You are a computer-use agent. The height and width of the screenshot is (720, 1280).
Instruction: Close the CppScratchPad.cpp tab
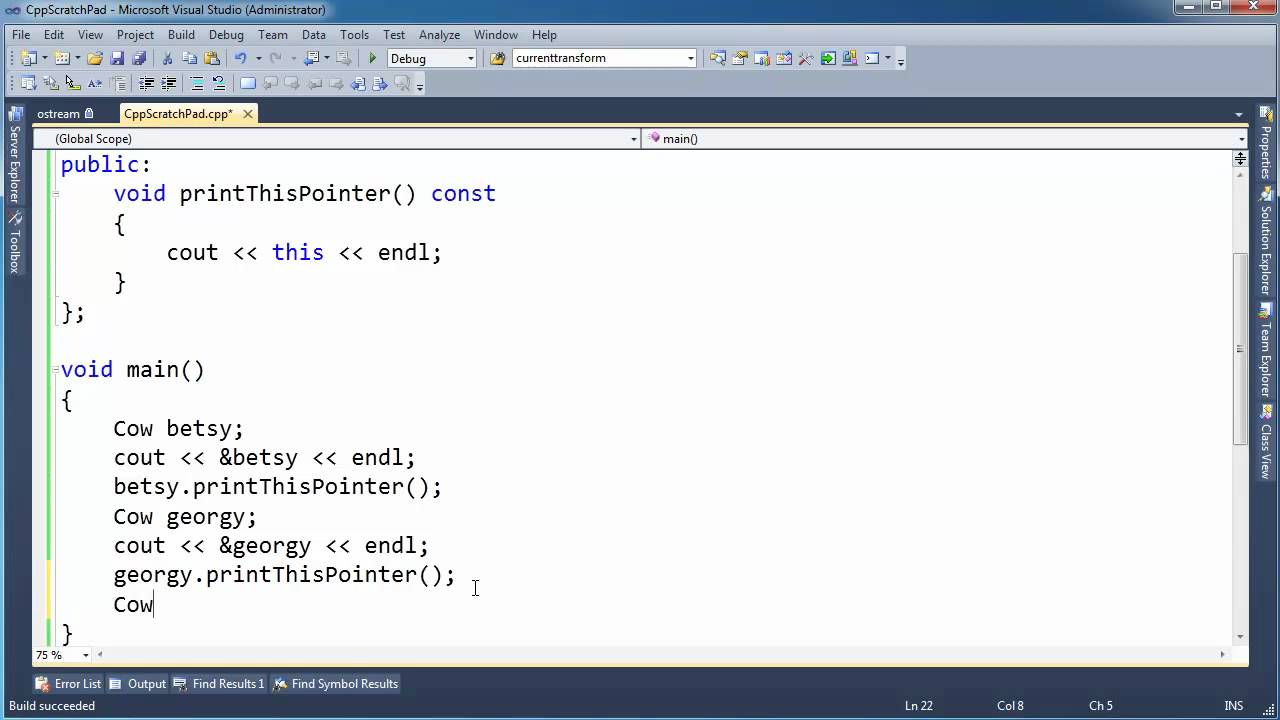click(x=247, y=114)
